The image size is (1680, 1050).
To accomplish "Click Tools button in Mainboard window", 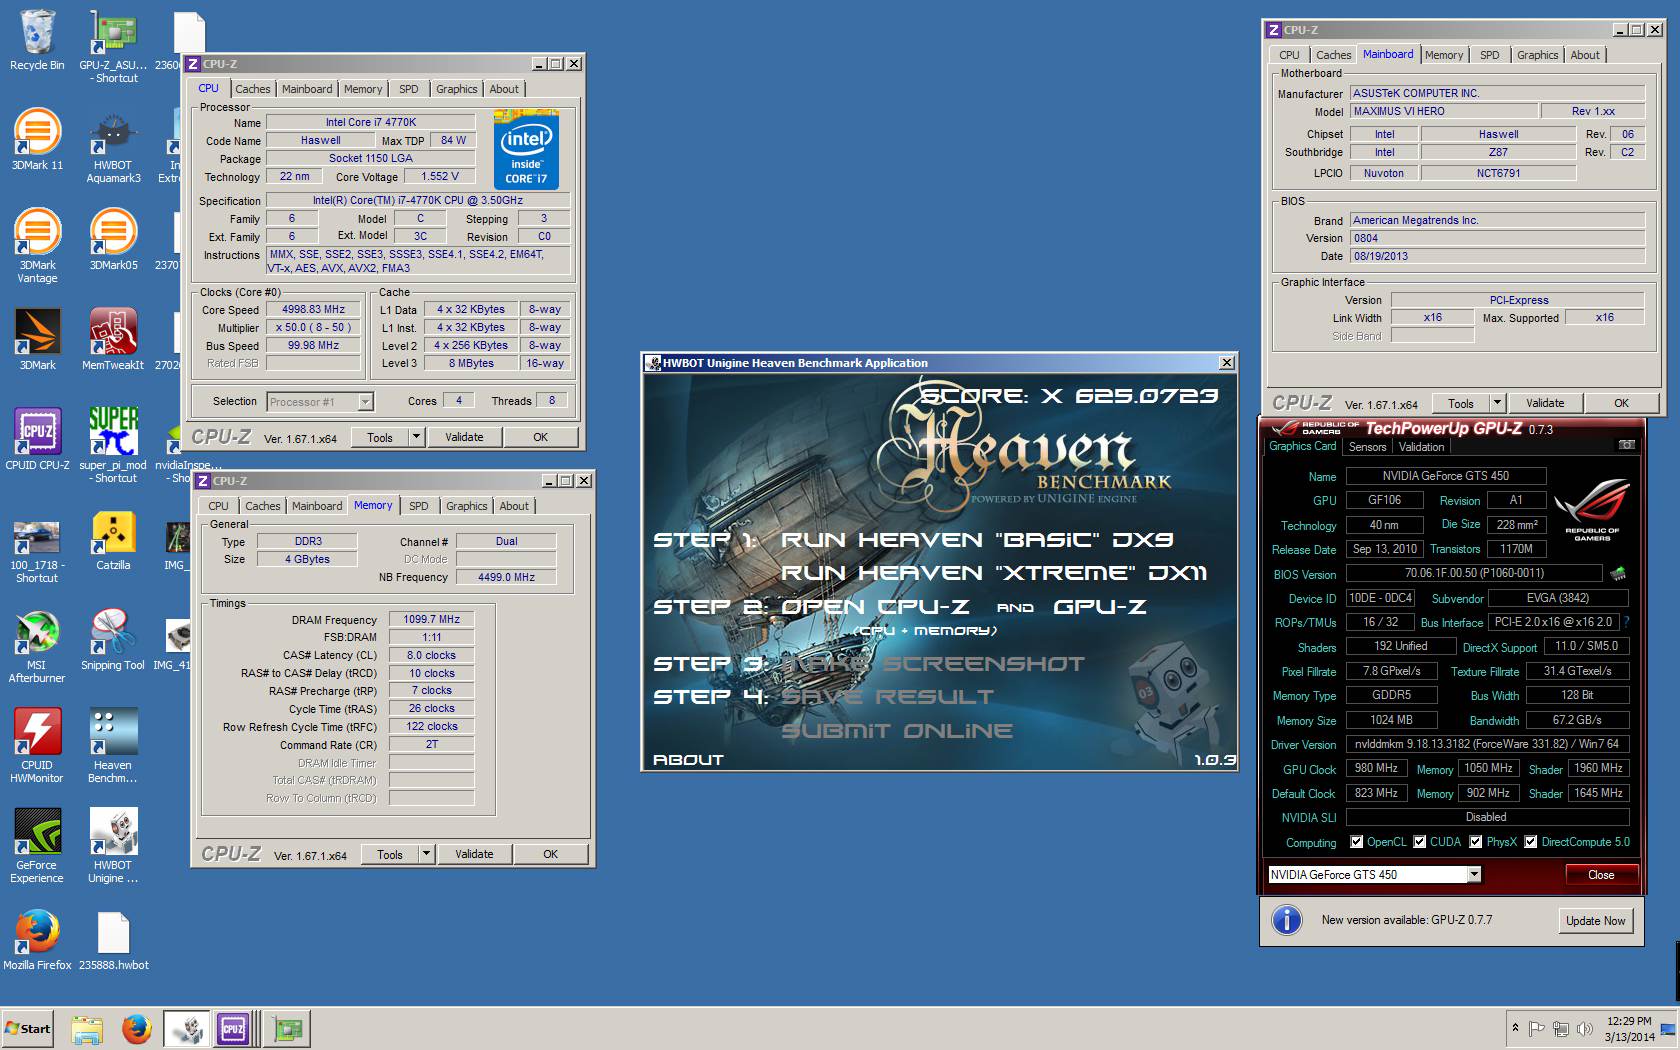I will [1461, 403].
